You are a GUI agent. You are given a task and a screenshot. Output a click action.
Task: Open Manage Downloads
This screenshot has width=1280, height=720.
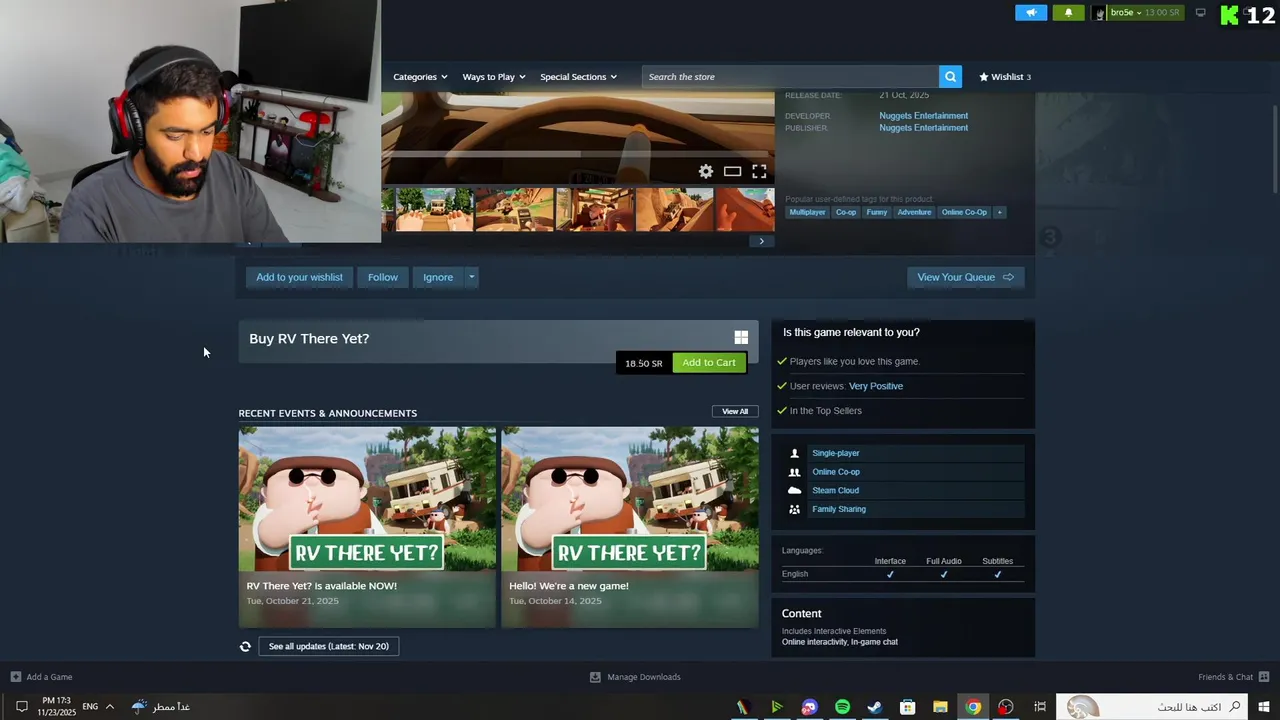(x=635, y=677)
